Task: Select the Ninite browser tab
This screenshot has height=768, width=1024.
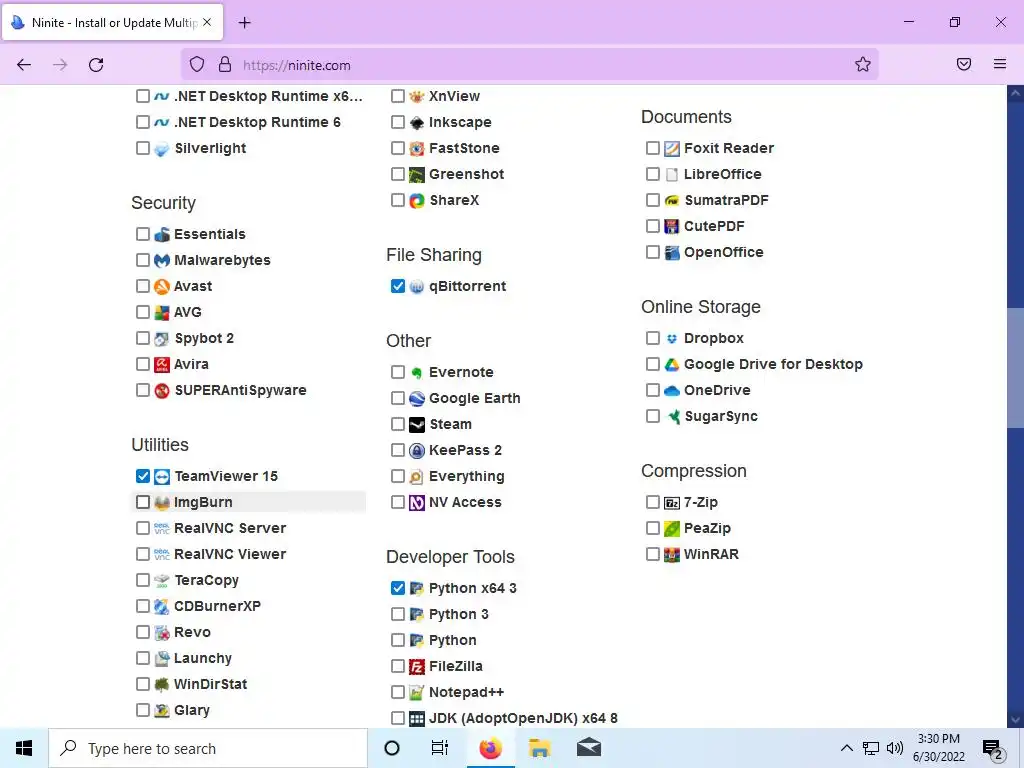Action: pyautogui.click(x=113, y=22)
